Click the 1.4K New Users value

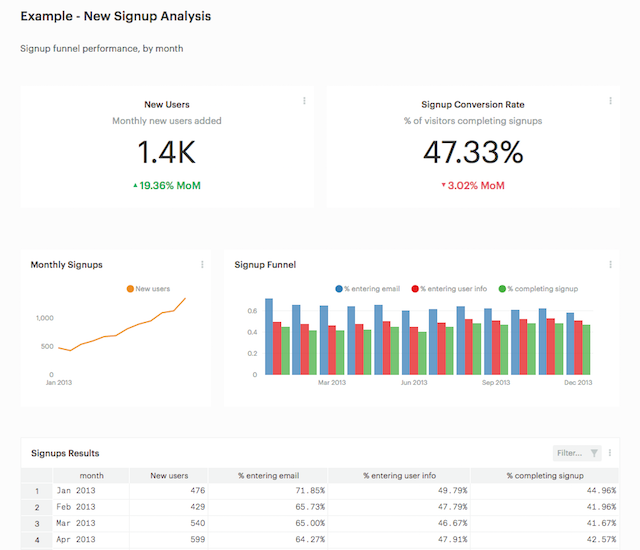coord(167,152)
